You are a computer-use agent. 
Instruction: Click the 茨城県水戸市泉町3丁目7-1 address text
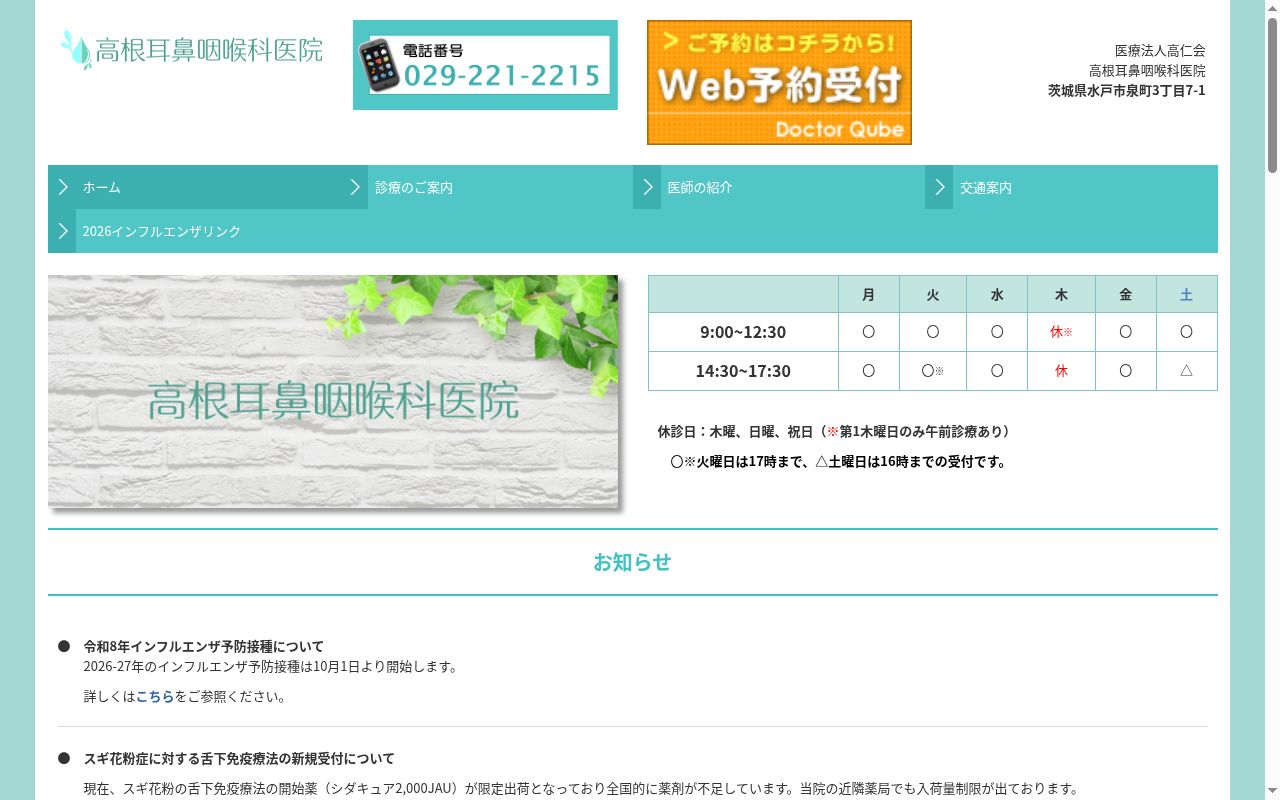click(x=1126, y=90)
